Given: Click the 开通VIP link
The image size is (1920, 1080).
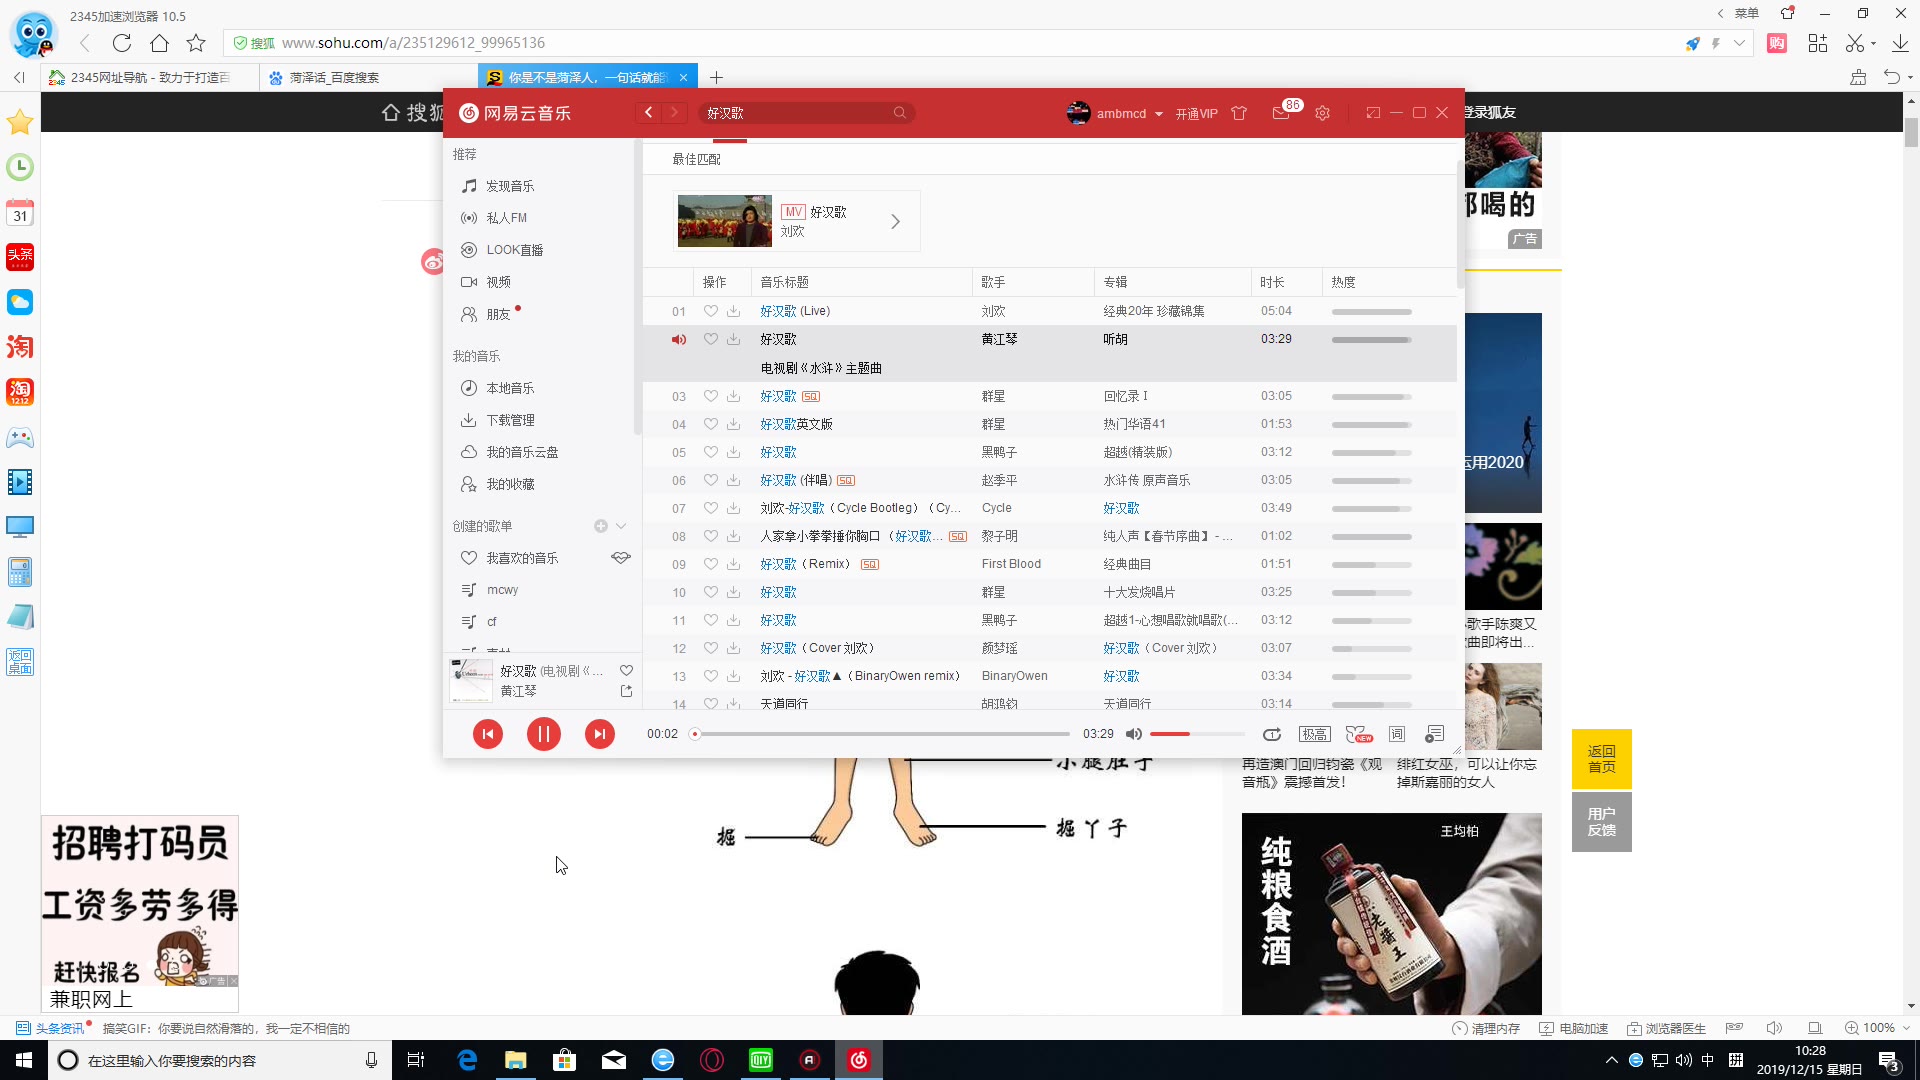Looking at the screenshot, I should pyautogui.click(x=1196, y=114).
